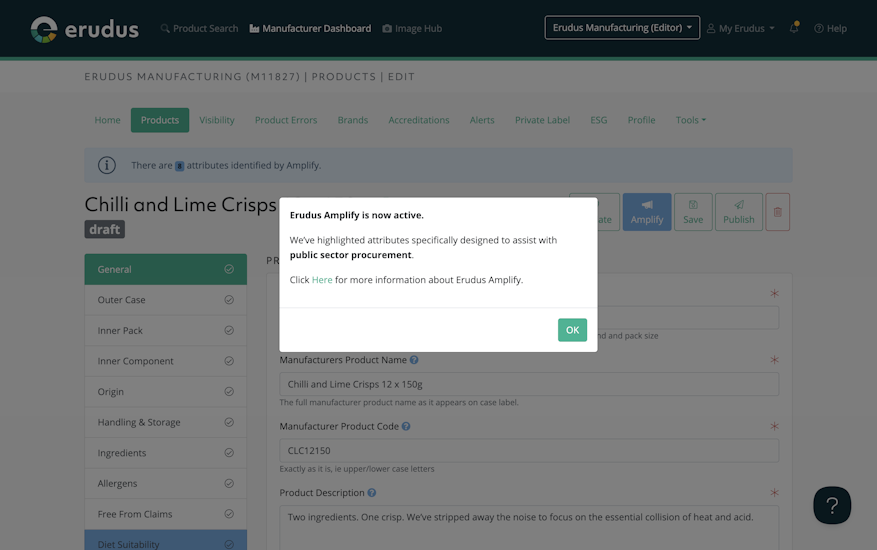
Task: Go to Manufacturer Dashboard
Action: point(310,29)
